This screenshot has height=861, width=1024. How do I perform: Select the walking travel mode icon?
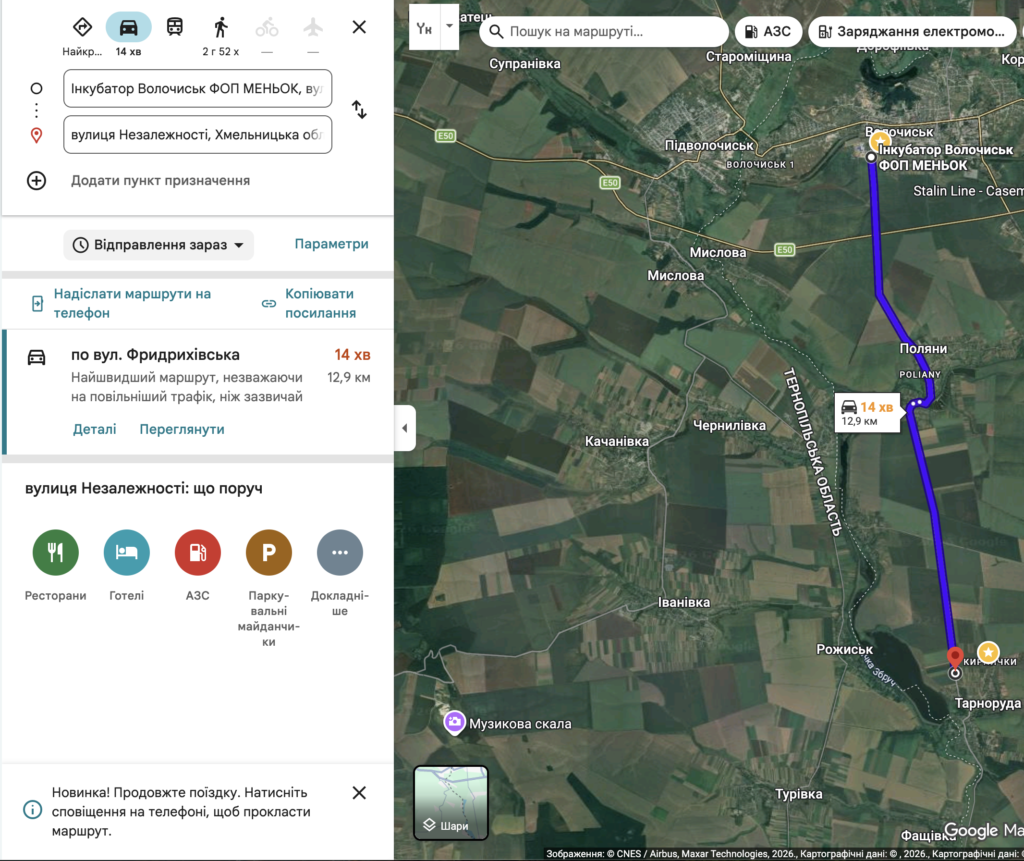[x=221, y=27]
